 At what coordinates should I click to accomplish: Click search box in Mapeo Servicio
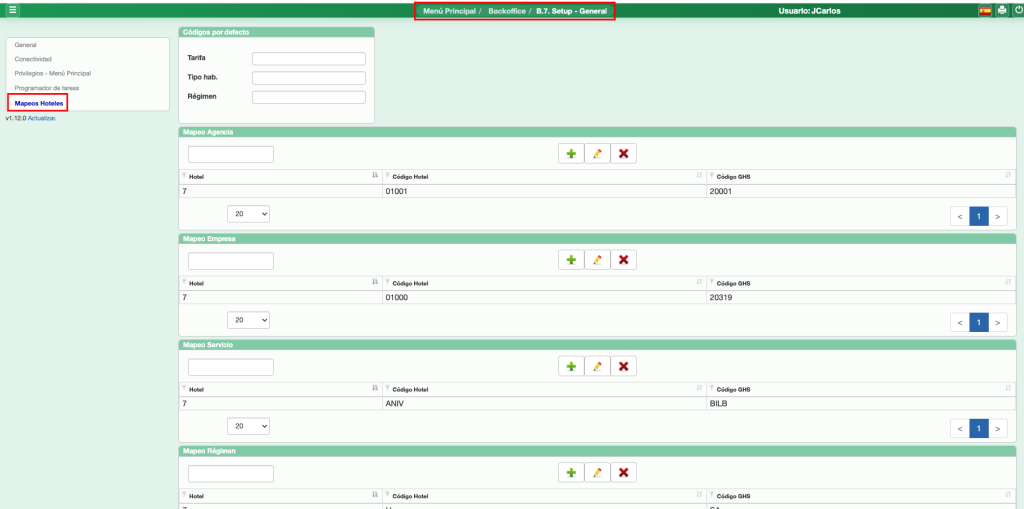coord(231,367)
